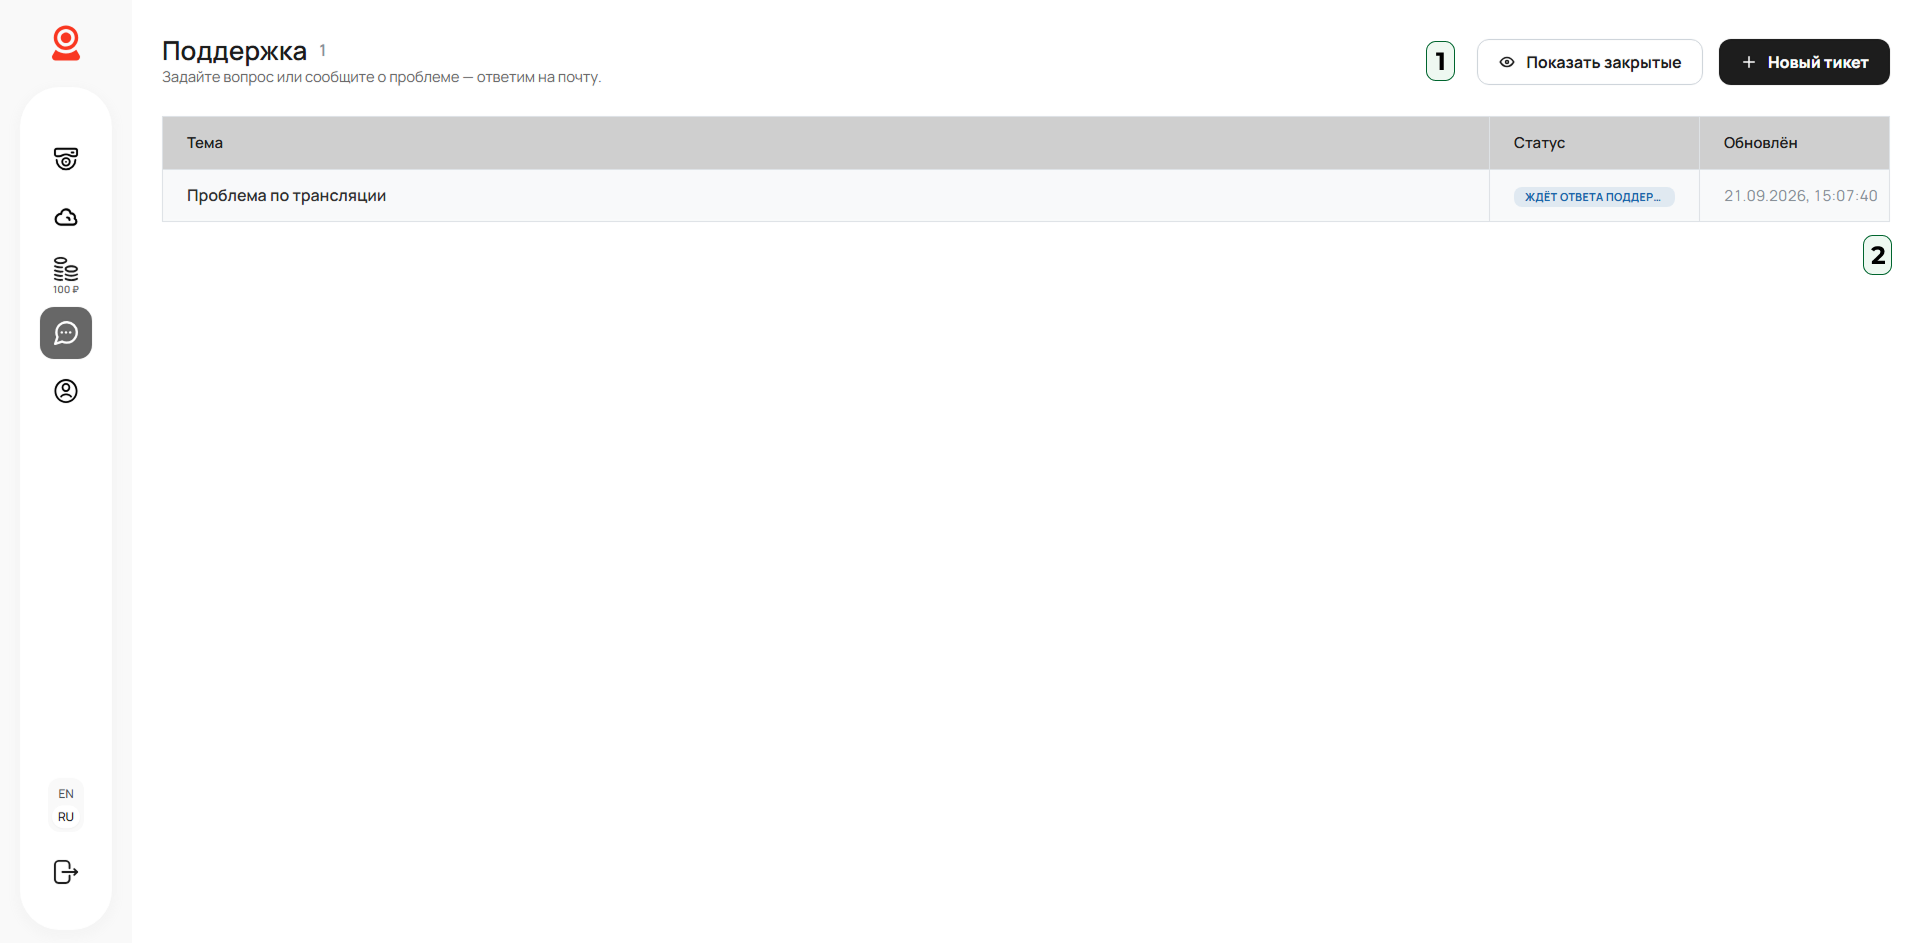The height and width of the screenshot is (943, 1912).
Task: Open the cameras section in sidebar
Action: (x=66, y=159)
